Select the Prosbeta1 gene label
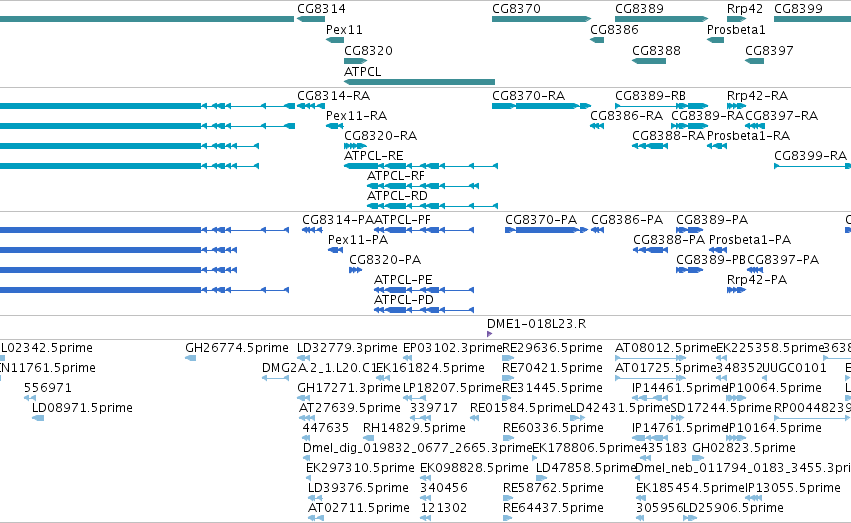 (736, 30)
